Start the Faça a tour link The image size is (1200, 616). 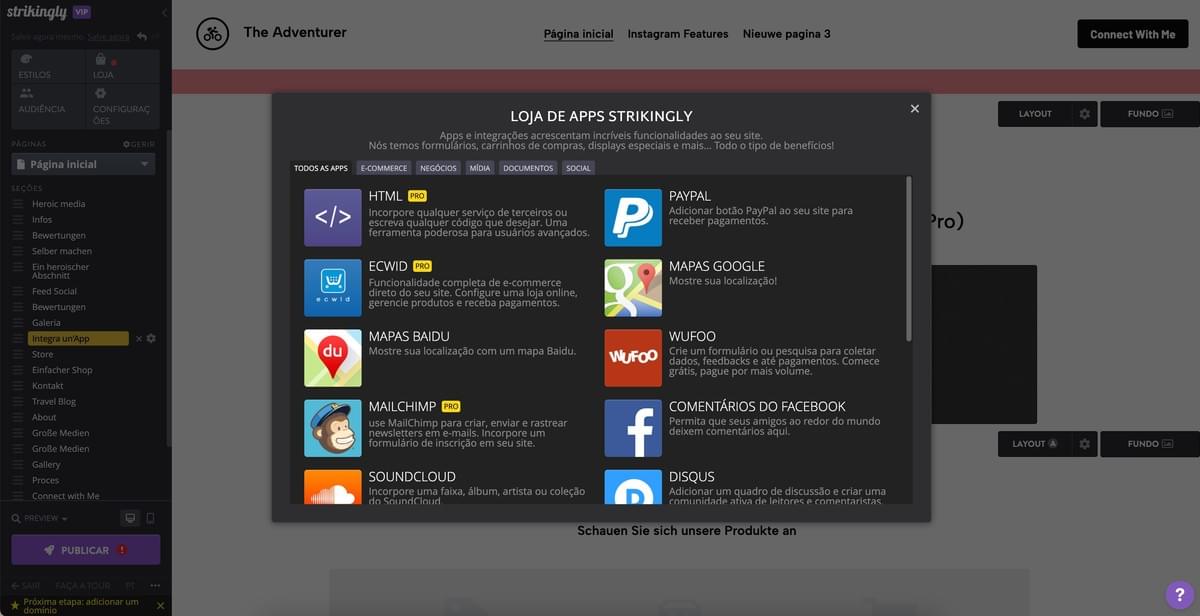(x=83, y=585)
